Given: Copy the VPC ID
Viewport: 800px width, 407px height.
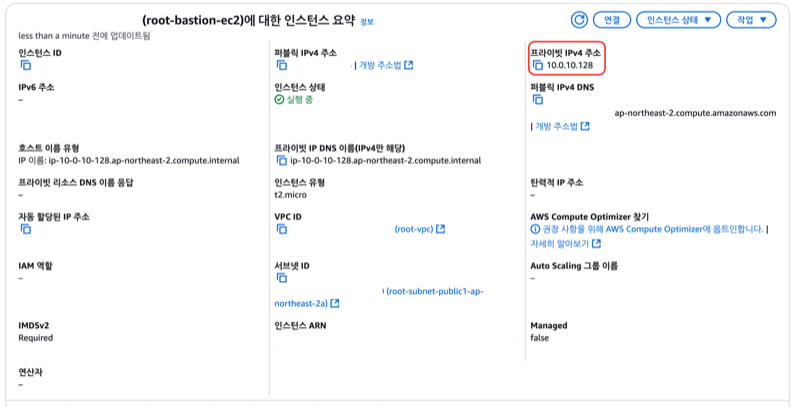Looking at the screenshot, I should 282,229.
